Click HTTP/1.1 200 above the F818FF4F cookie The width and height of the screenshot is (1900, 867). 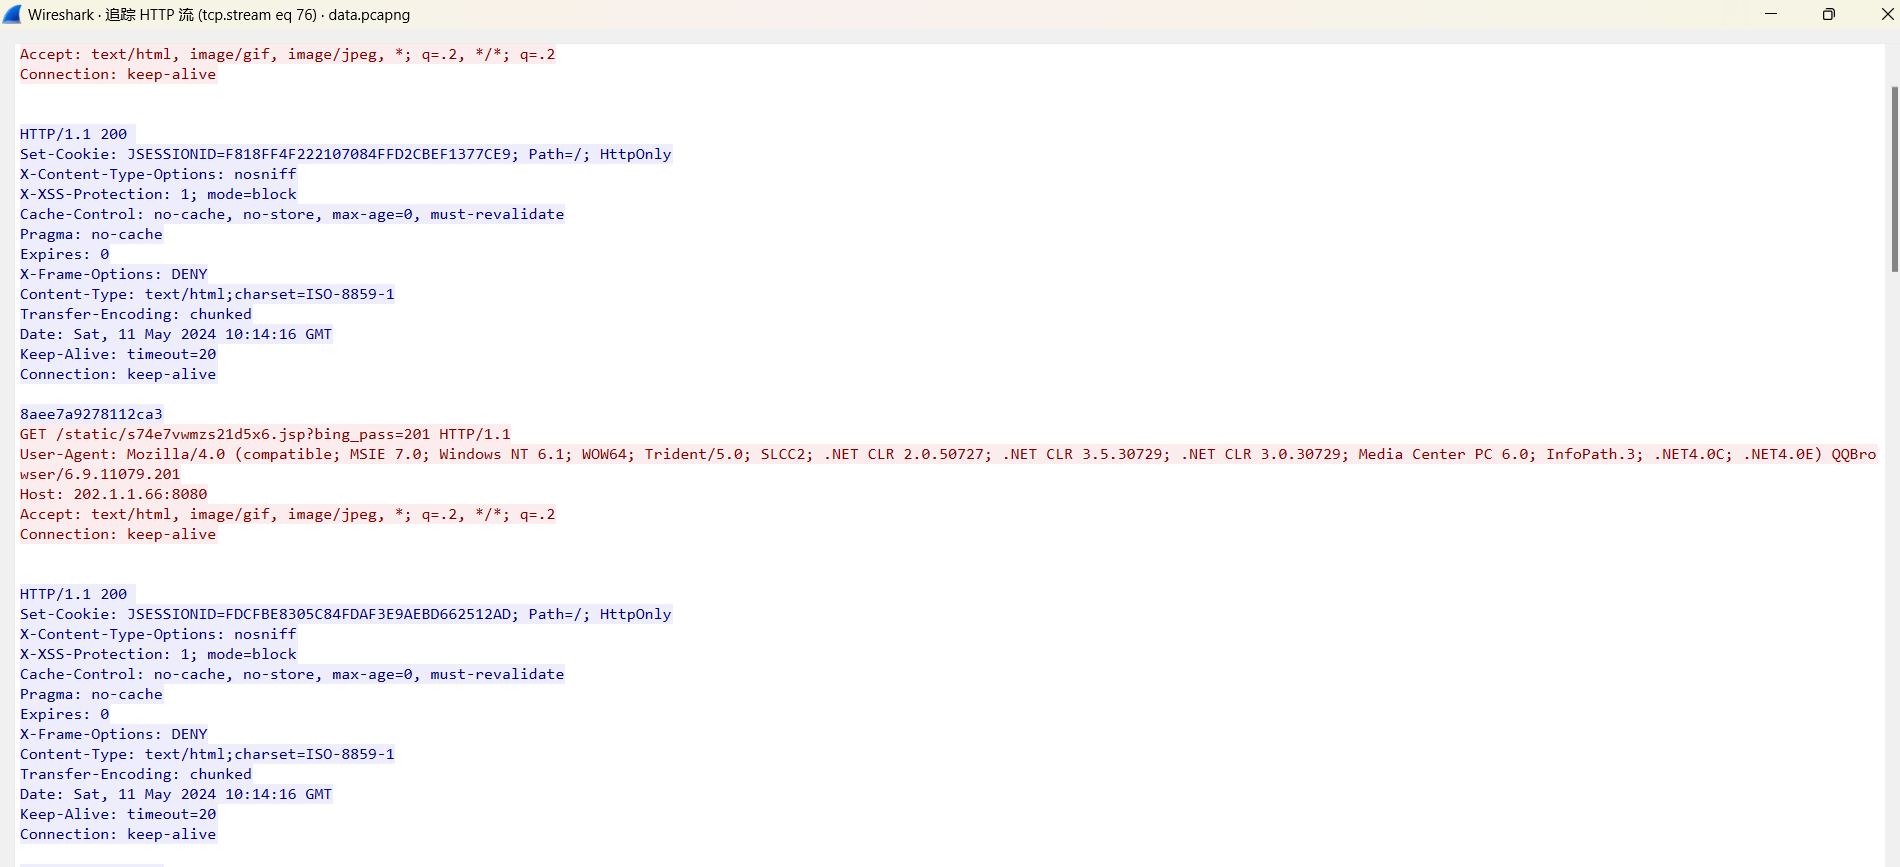[74, 134]
